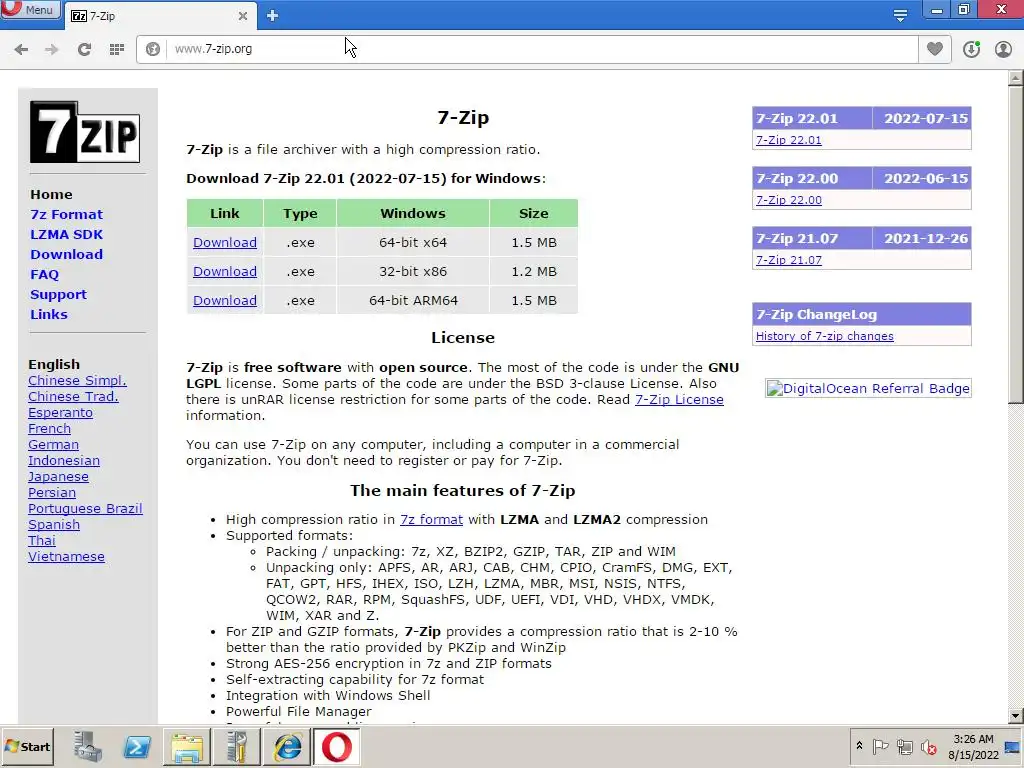Open Action Center flag icon
1024x768 pixels.
tap(880, 746)
